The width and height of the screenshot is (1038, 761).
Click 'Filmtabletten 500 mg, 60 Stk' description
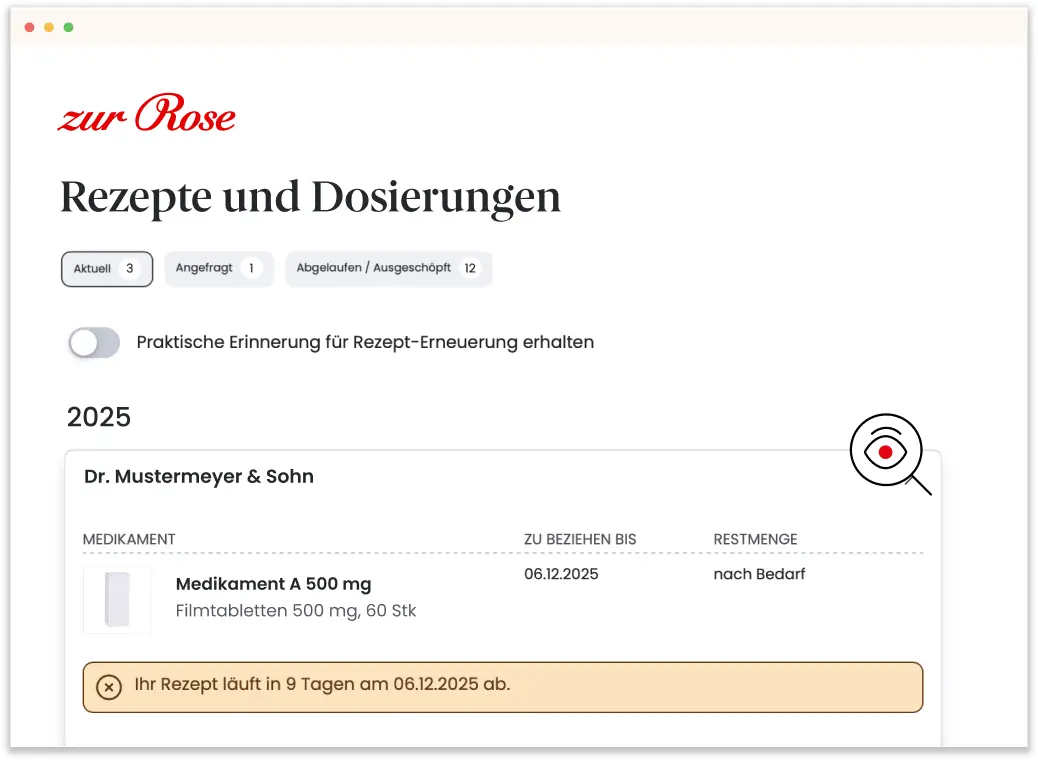[x=296, y=610]
